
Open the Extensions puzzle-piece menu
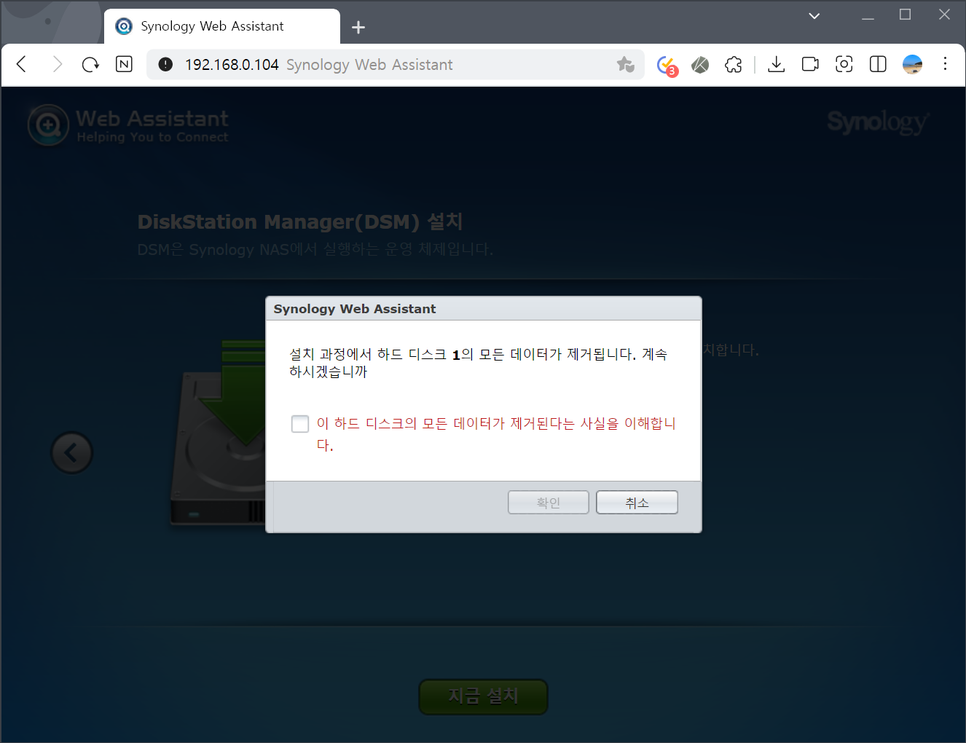point(733,64)
